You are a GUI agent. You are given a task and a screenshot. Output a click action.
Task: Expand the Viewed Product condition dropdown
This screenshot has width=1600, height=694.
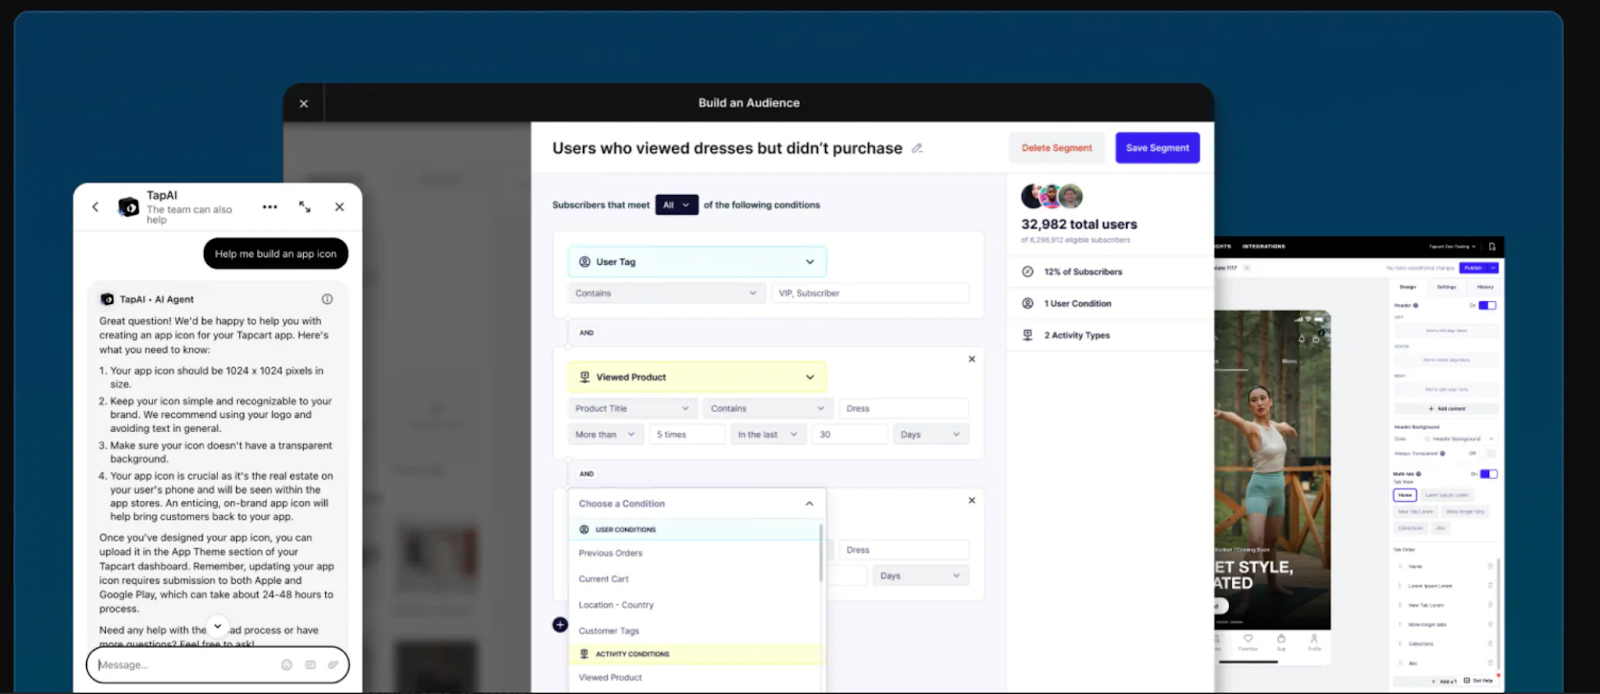[697, 377]
